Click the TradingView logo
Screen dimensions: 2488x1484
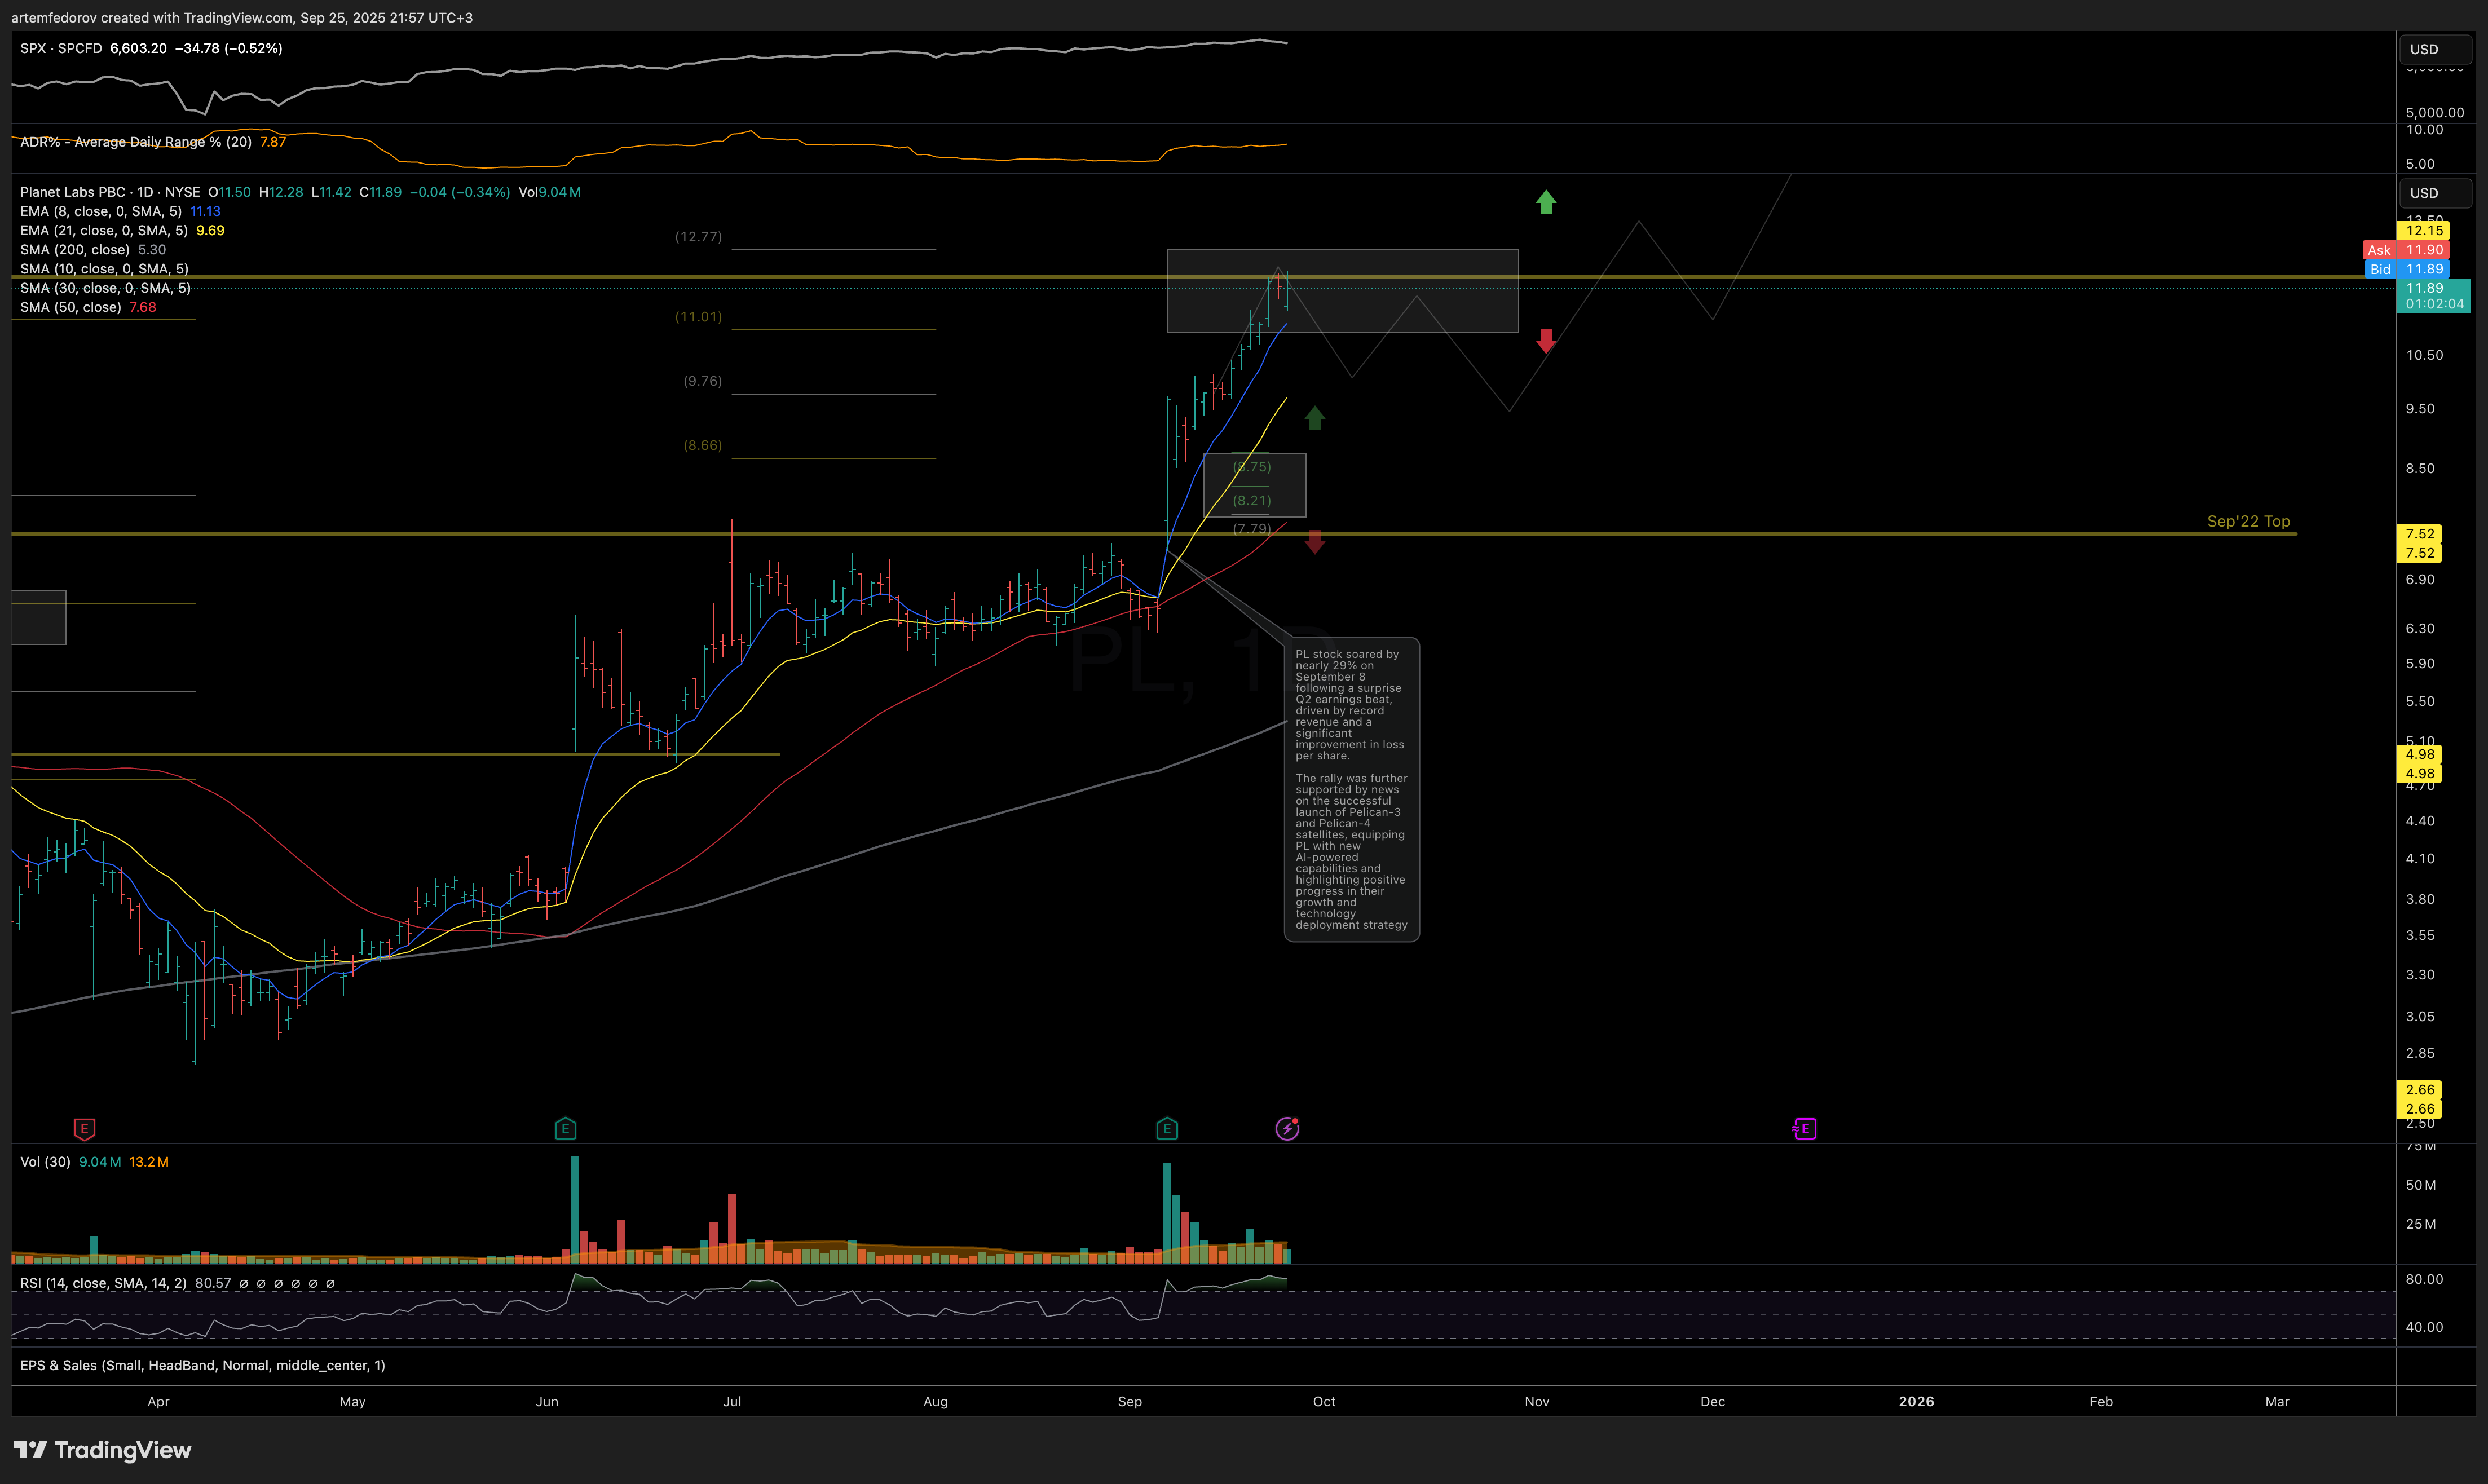pyautogui.click(x=102, y=1450)
